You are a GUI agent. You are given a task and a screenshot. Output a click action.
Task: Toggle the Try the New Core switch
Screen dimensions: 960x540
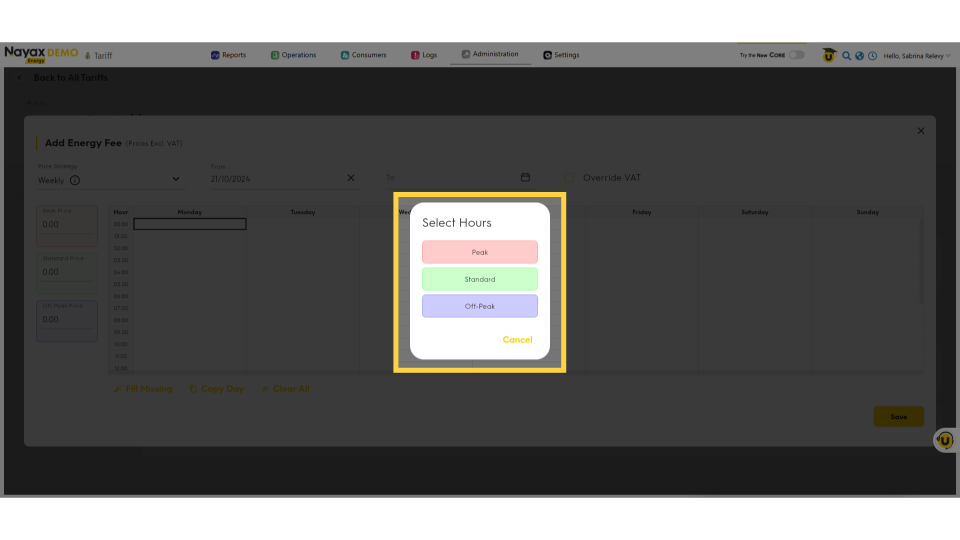click(796, 55)
